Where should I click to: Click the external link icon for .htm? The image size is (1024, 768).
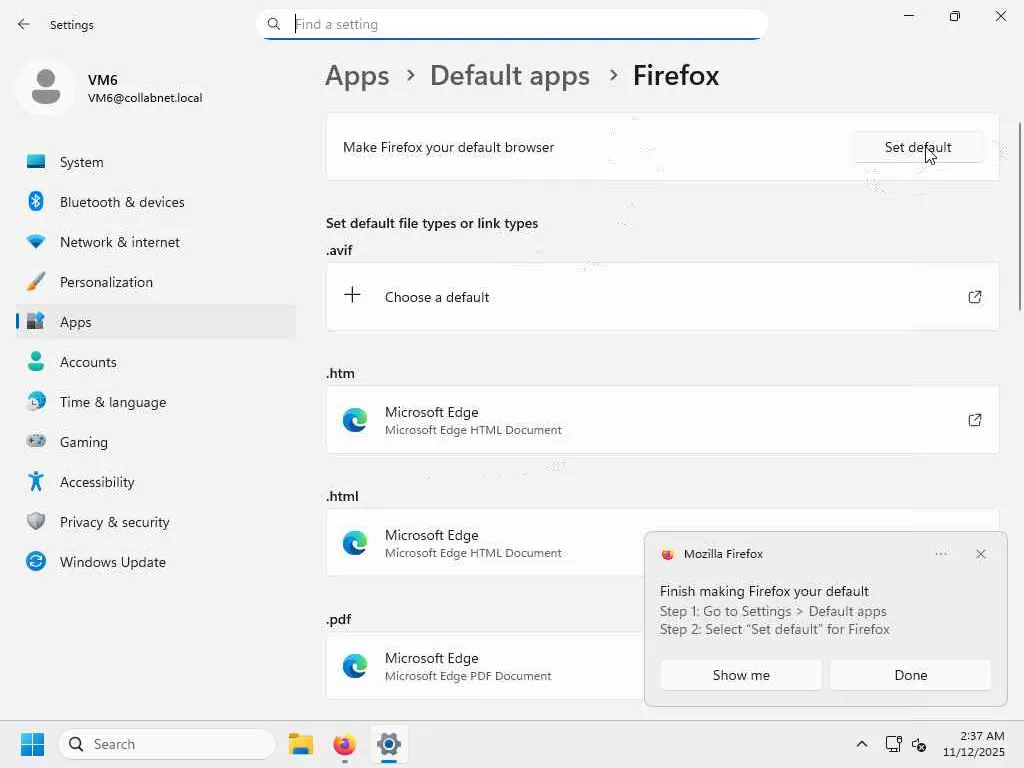[x=974, y=420]
